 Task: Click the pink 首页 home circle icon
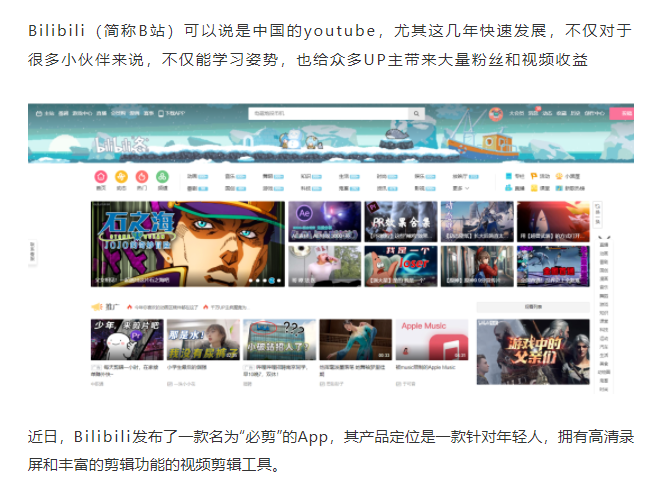tap(101, 177)
